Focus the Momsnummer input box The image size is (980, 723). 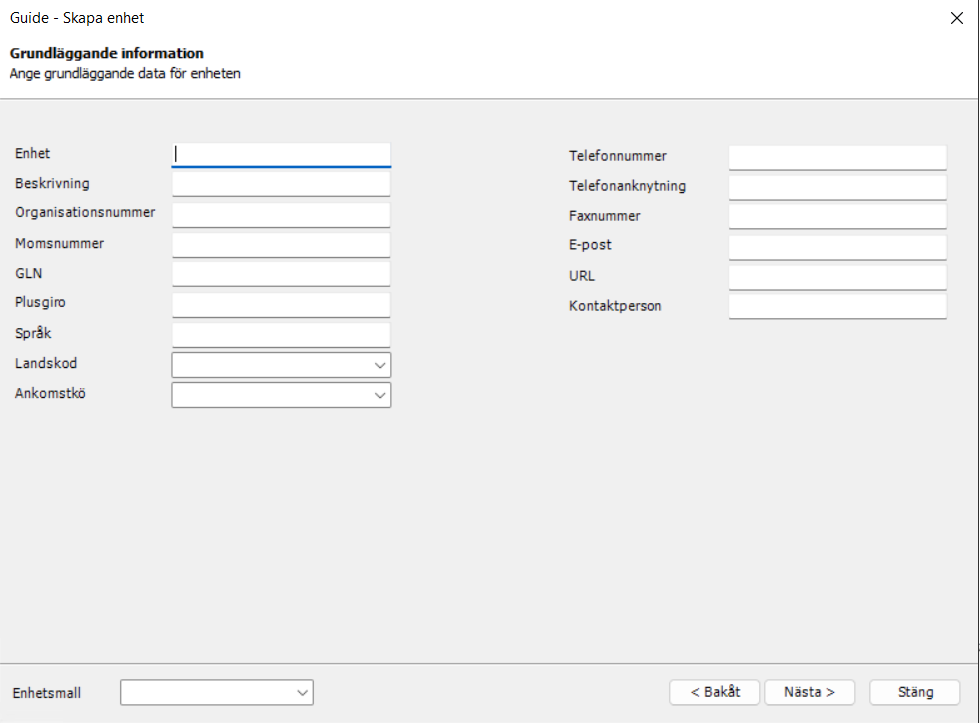[x=280, y=243]
